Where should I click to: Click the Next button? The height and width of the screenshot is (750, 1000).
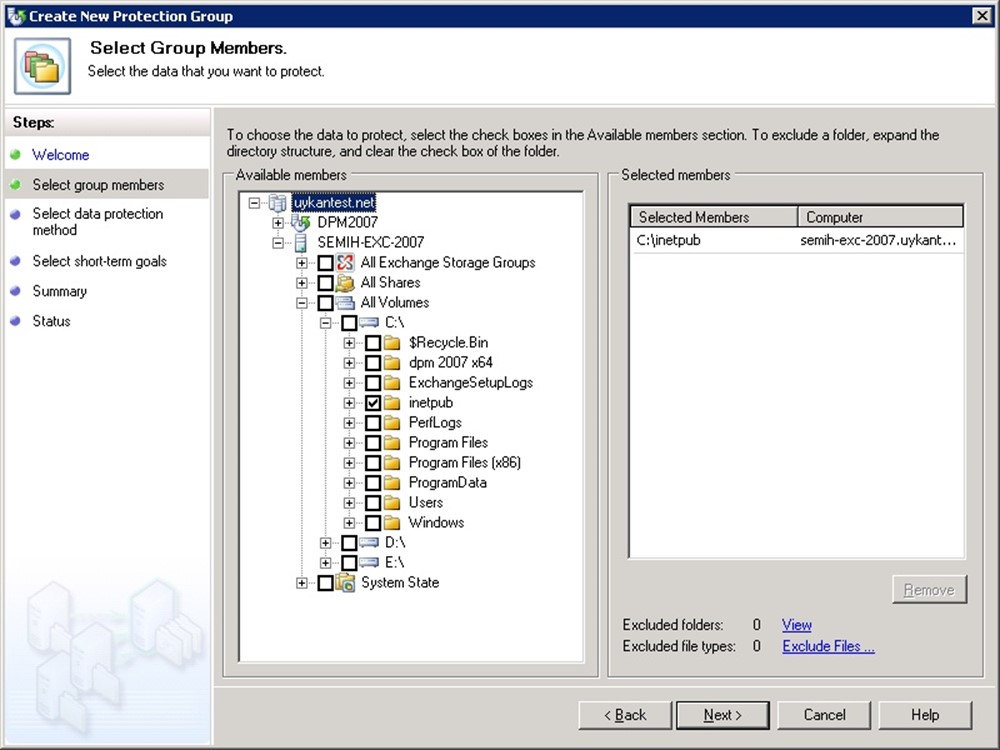722,715
